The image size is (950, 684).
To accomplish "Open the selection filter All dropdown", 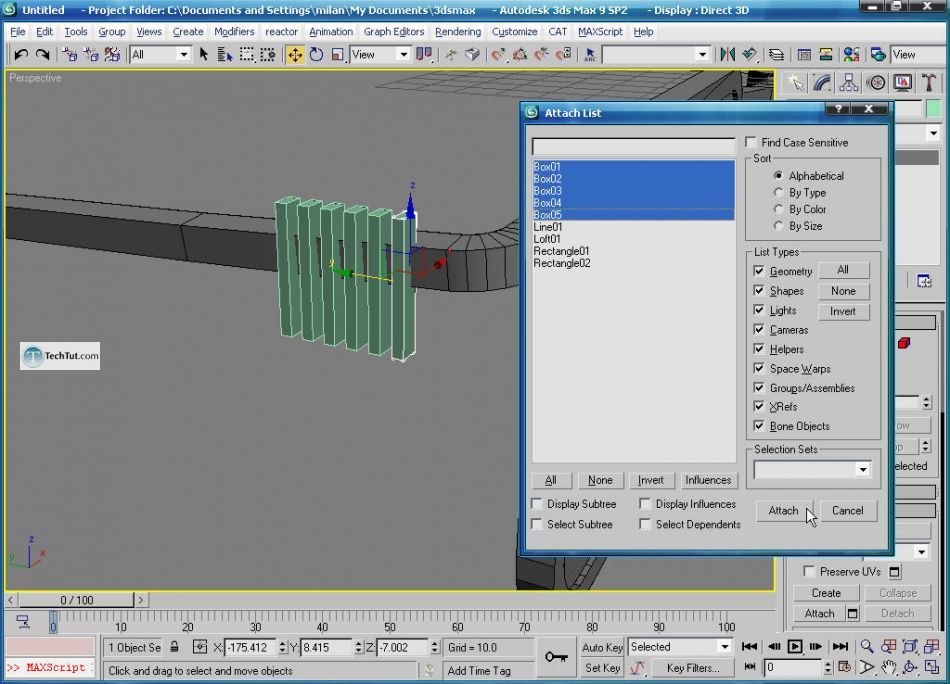I will pos(183,55).
